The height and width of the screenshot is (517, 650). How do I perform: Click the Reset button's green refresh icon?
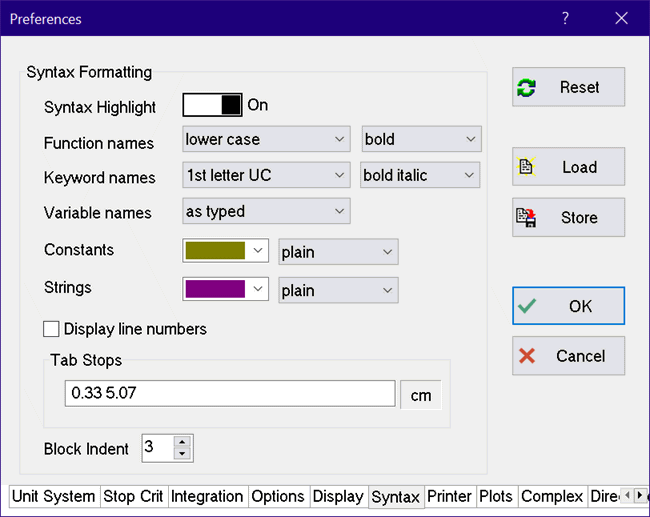526,88
